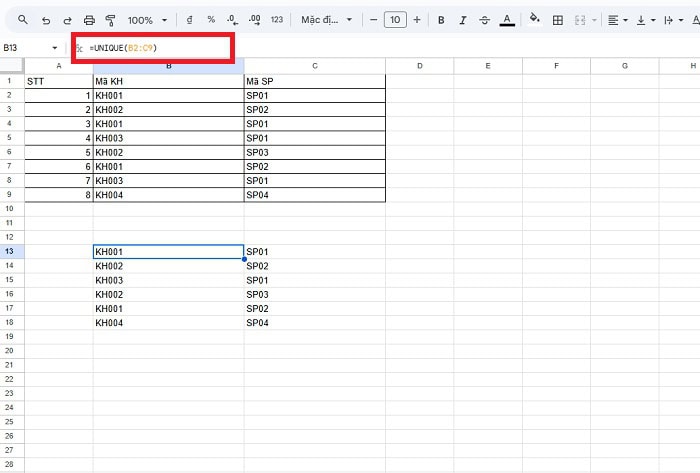700x473 pixels.
Task: Select cell B9 containing KH004
Action: pyautogui.click(x=168, y=195)
